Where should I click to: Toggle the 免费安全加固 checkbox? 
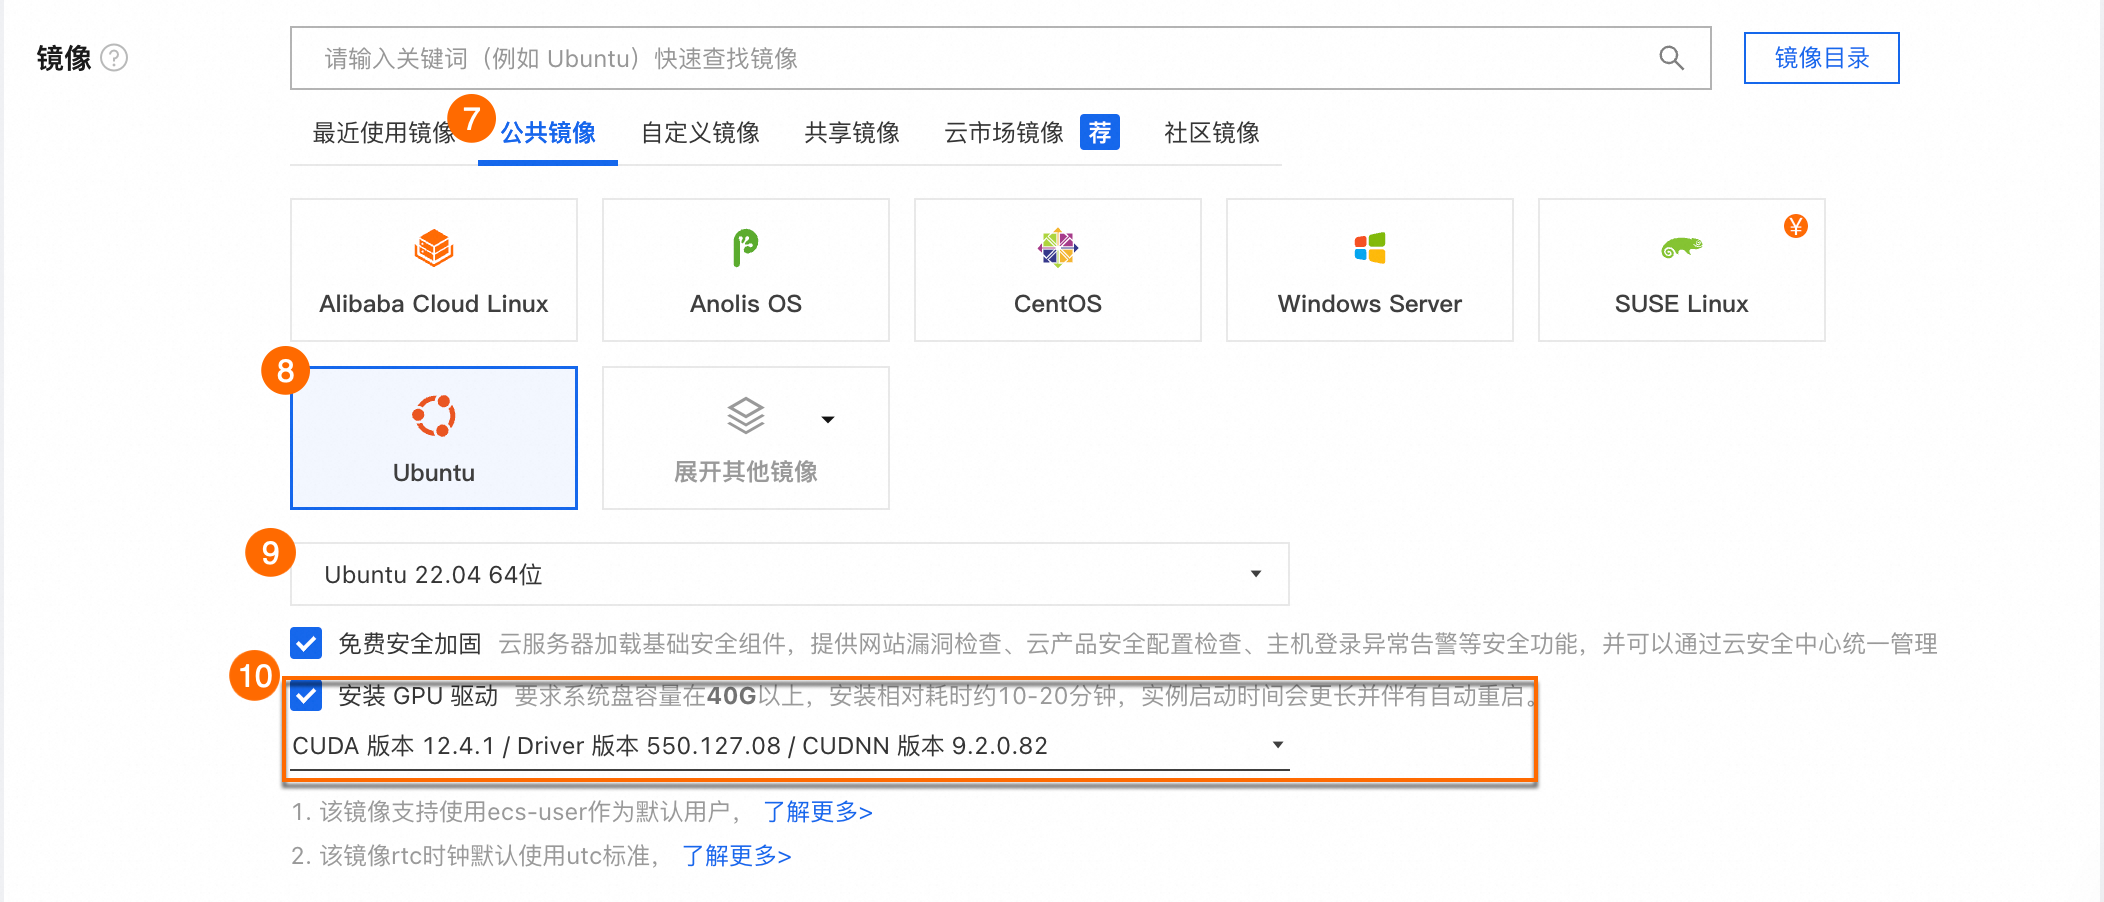(x=306, y=643)
